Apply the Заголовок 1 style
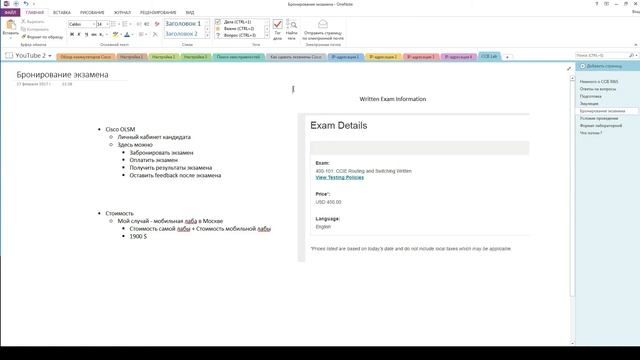 click(183, 24)
